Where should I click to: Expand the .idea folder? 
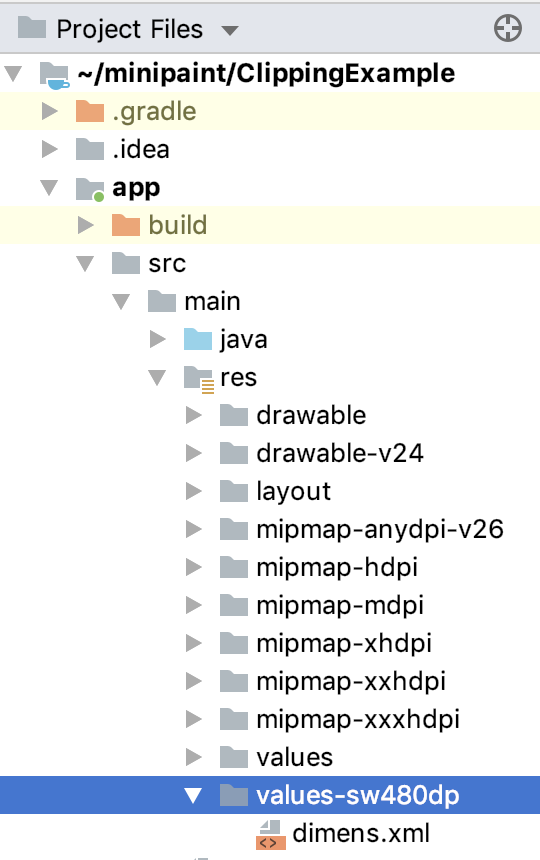tap(49, 149)
